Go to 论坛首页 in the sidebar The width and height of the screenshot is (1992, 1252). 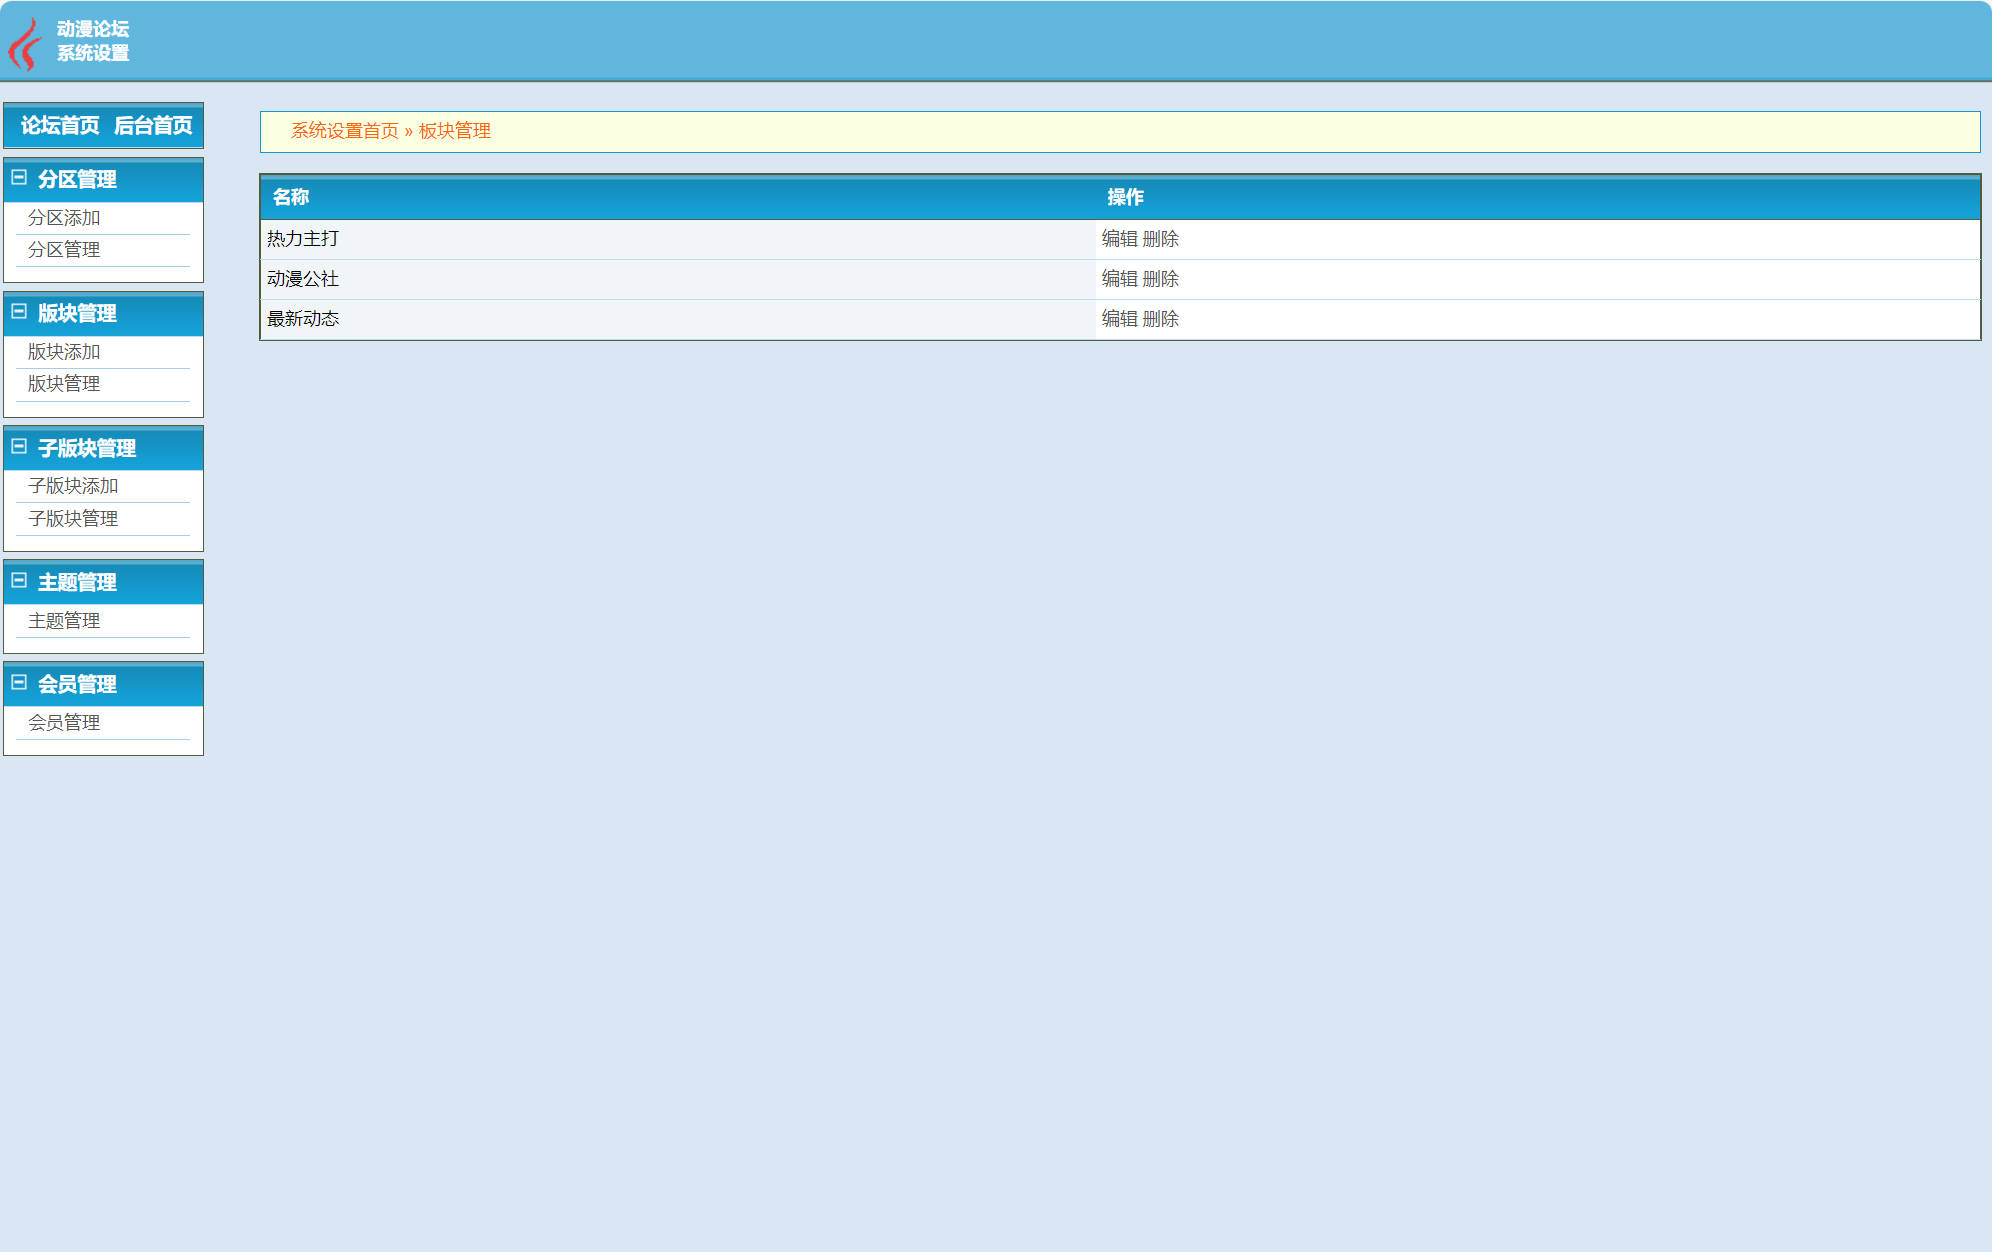tap(60, 126)
